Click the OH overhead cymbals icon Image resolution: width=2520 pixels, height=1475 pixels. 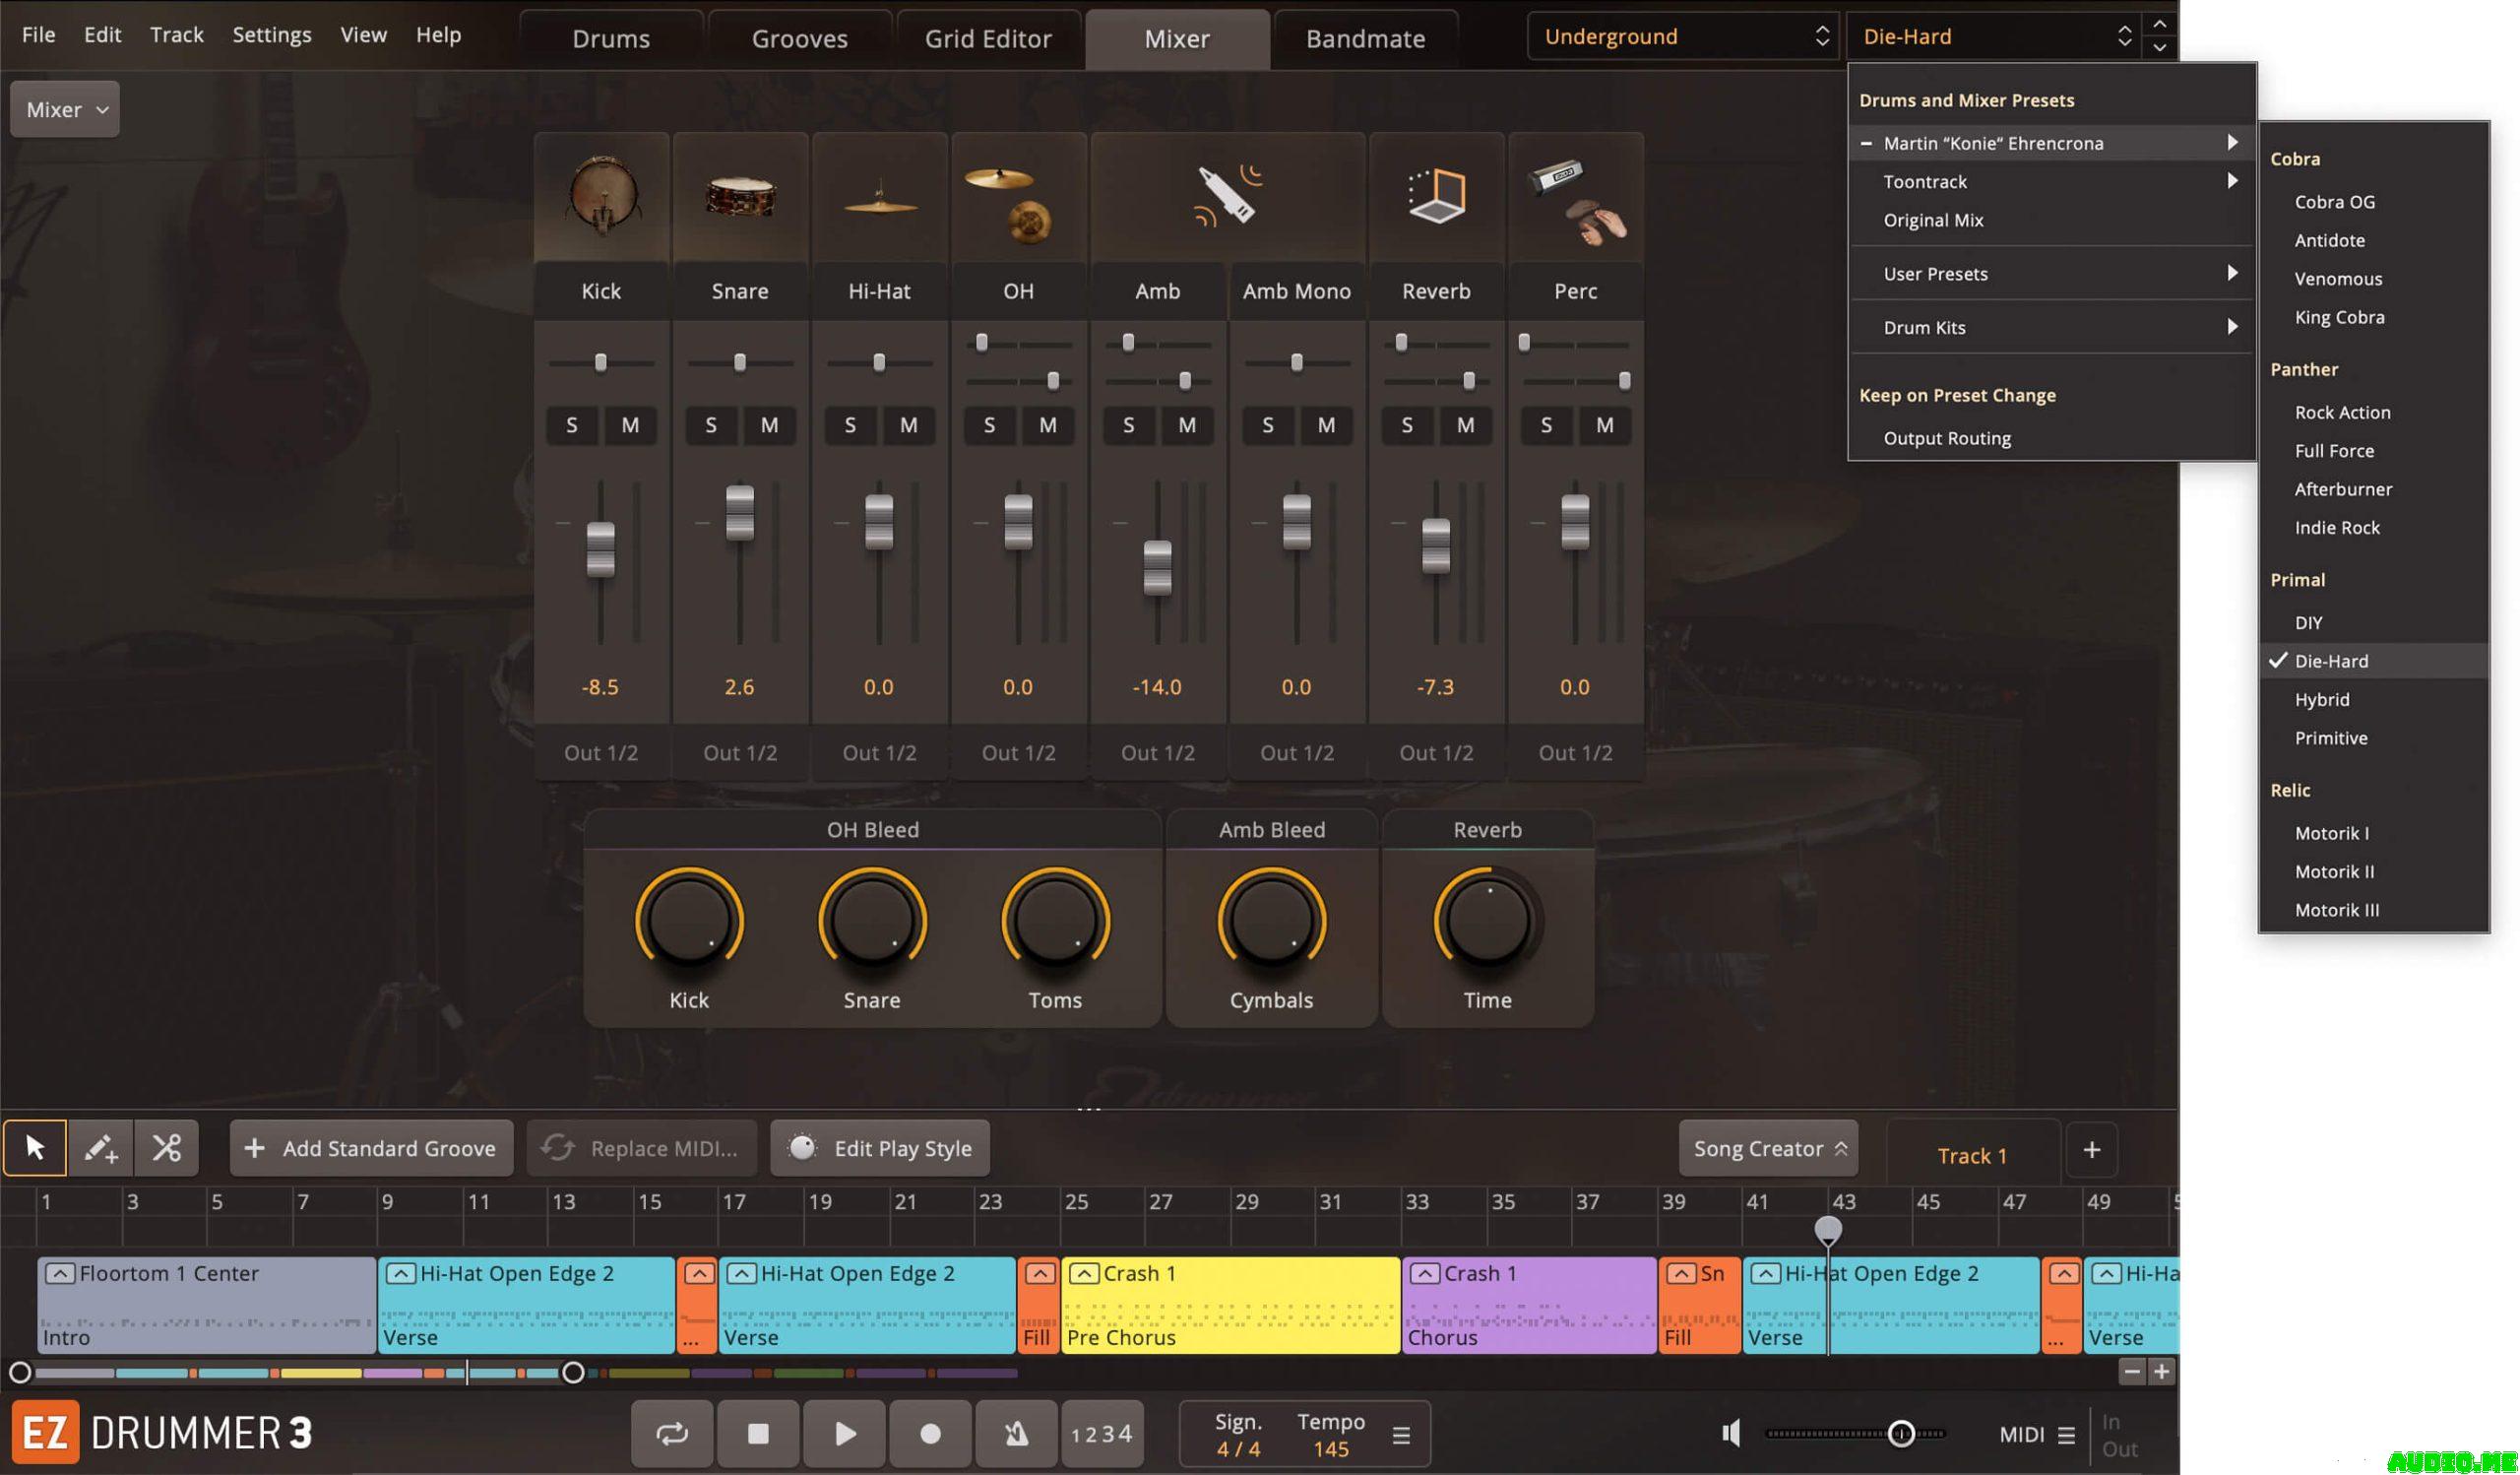(x=1010, y=205)
